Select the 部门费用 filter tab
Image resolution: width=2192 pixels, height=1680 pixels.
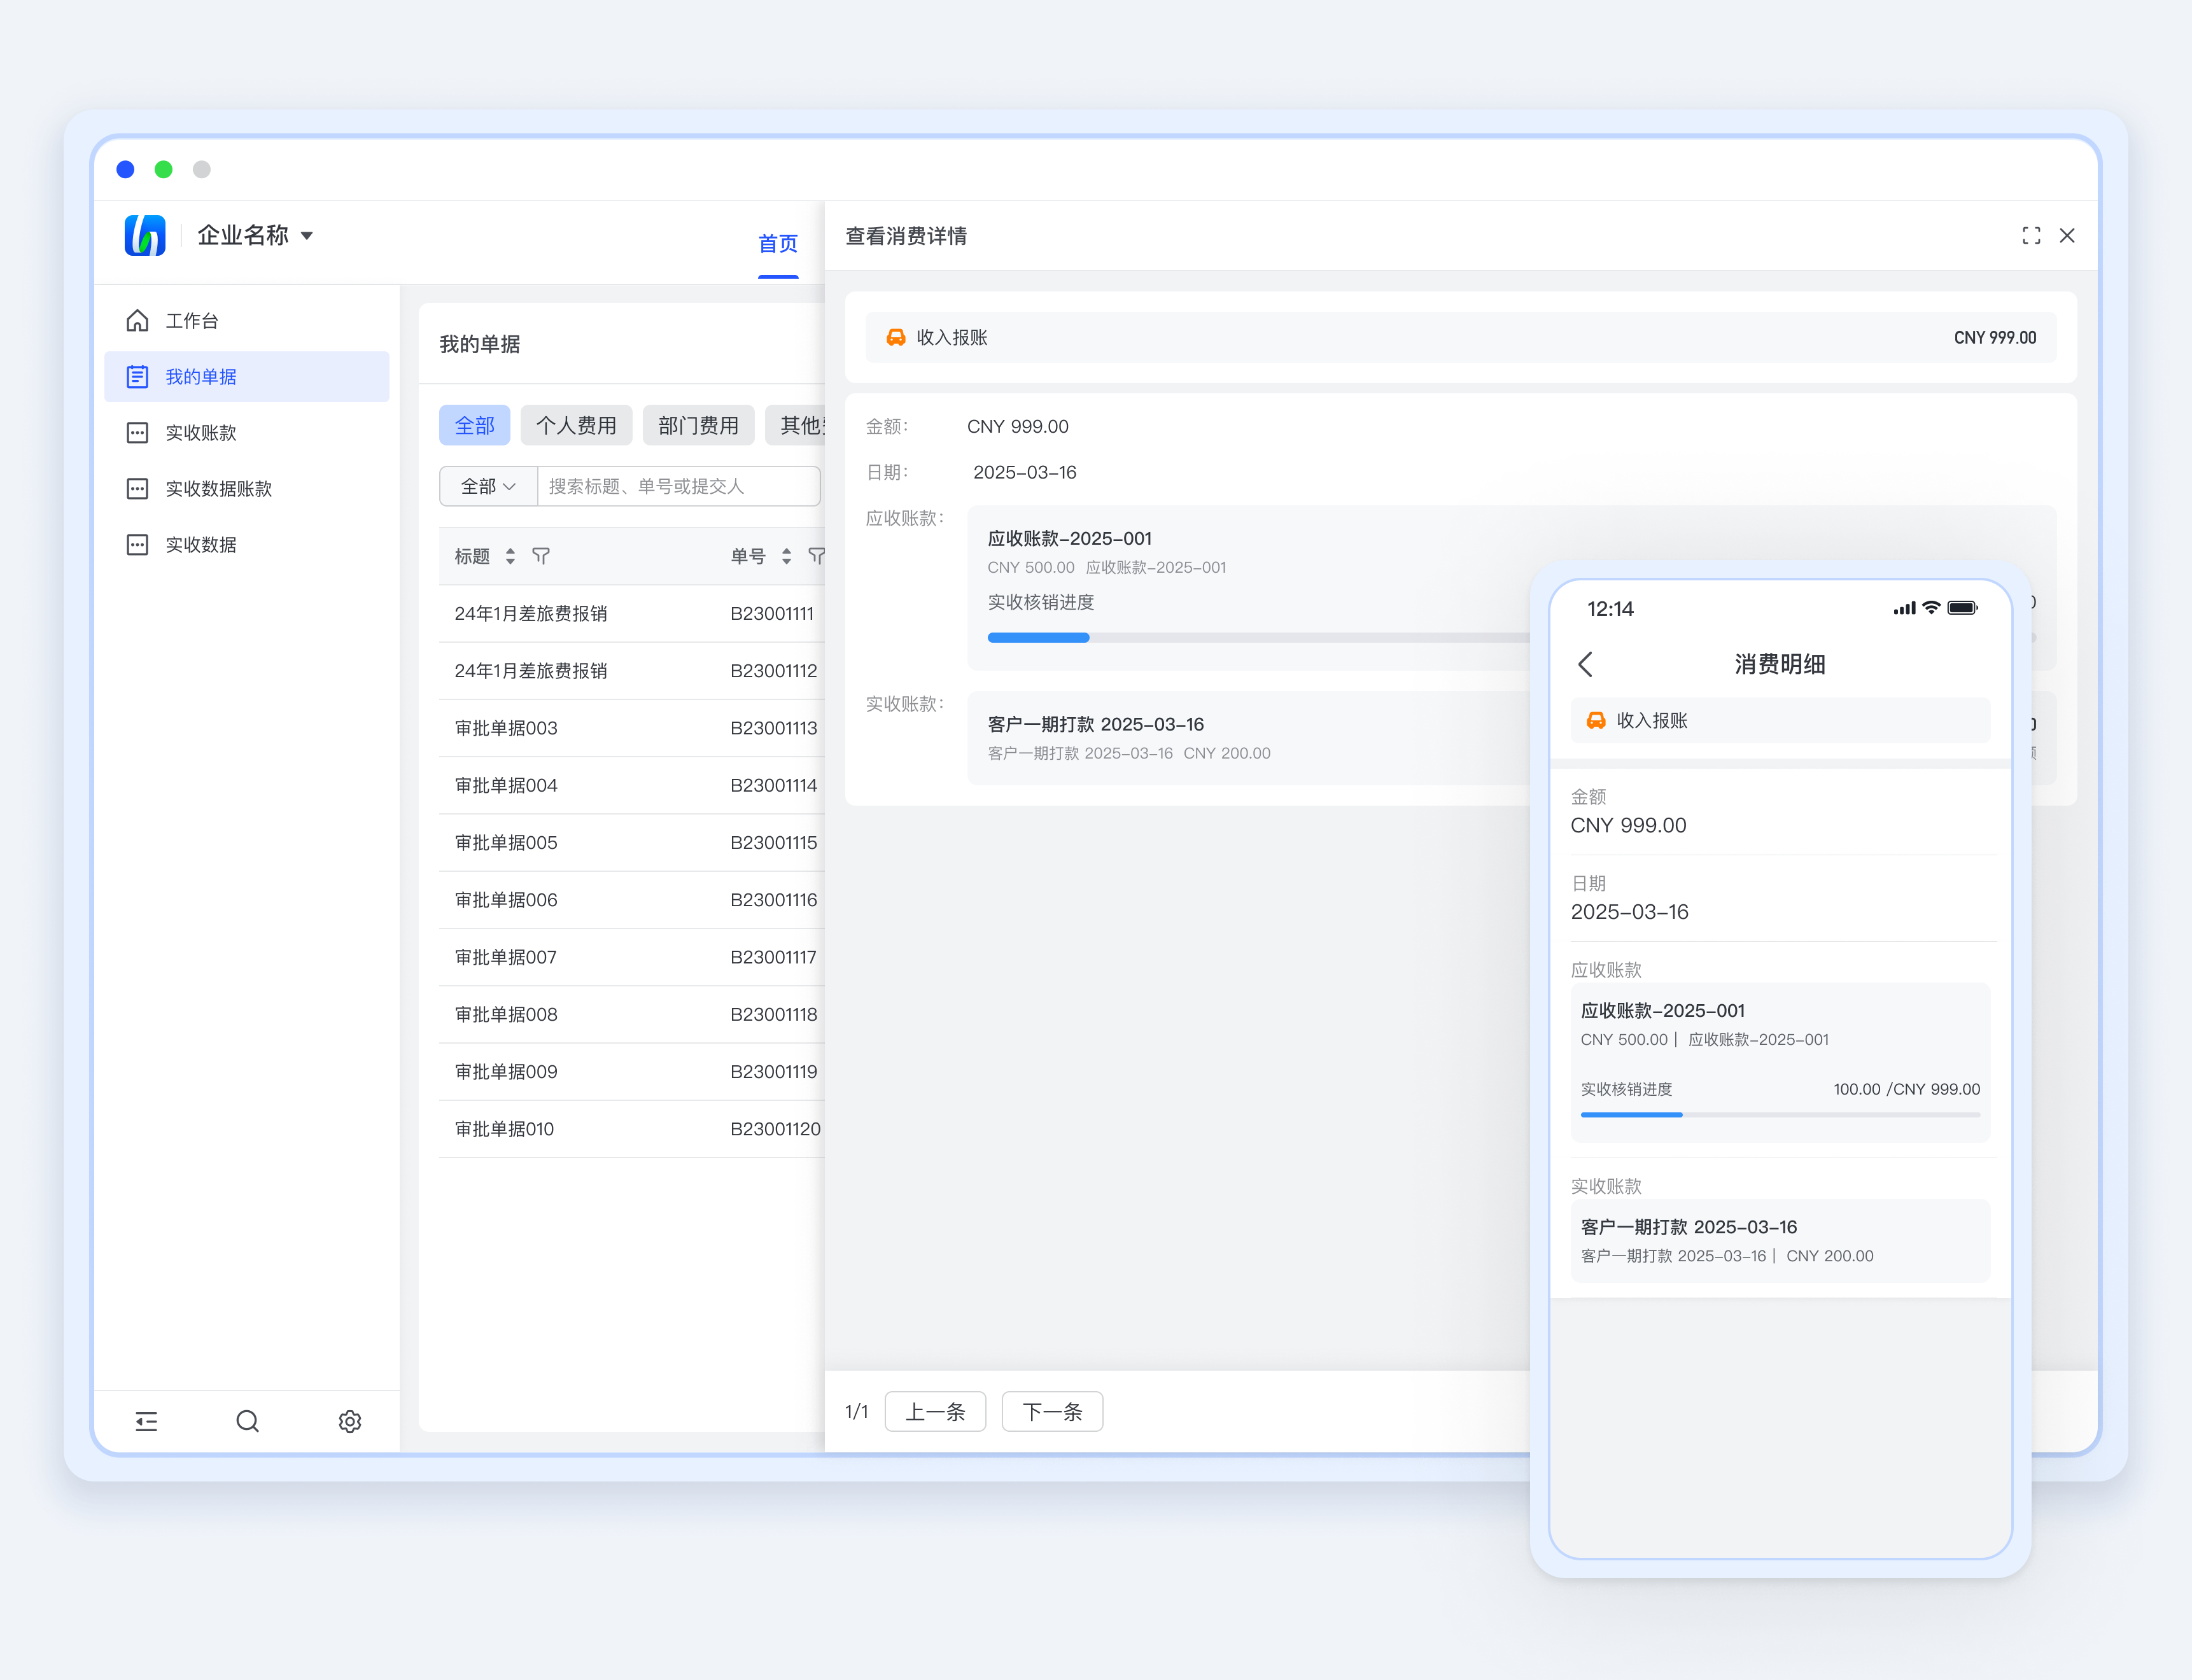pyautogui.click(x=698, y=426)
